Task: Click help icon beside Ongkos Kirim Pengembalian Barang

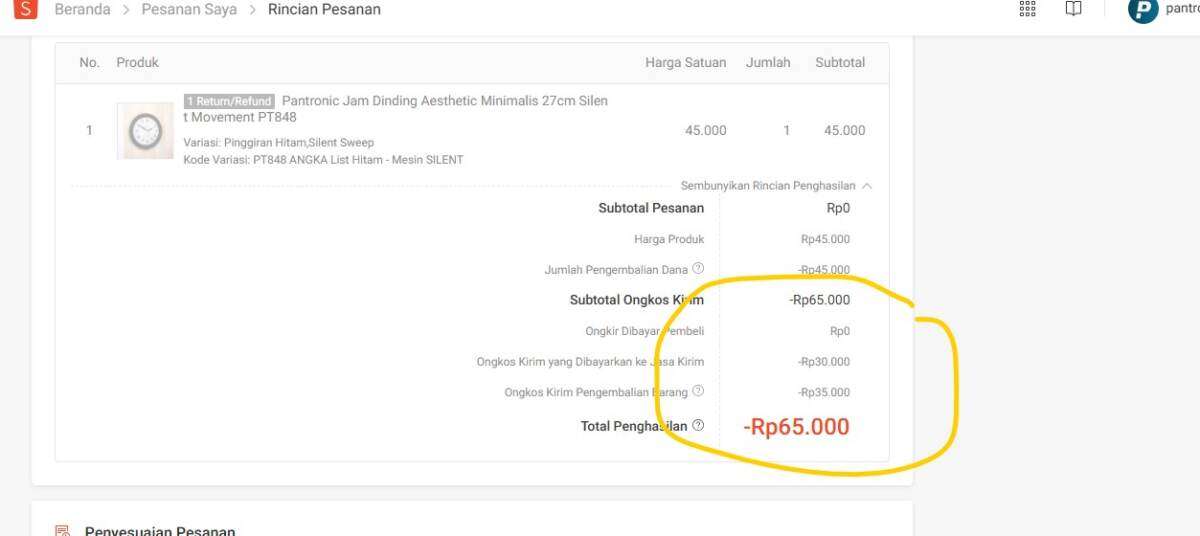Action: (698, 391)
